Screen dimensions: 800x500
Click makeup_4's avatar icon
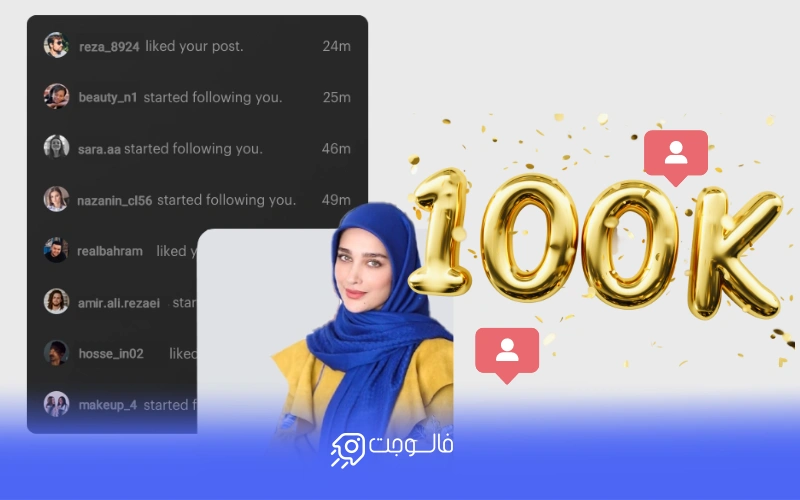pyautogui.click(x=56, y=404)
